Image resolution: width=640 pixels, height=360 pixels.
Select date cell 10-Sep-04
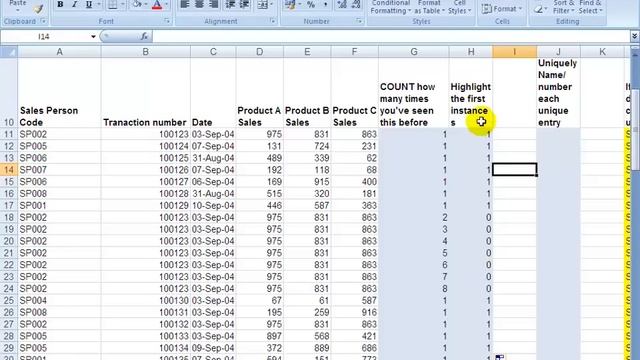pos(213,205)
